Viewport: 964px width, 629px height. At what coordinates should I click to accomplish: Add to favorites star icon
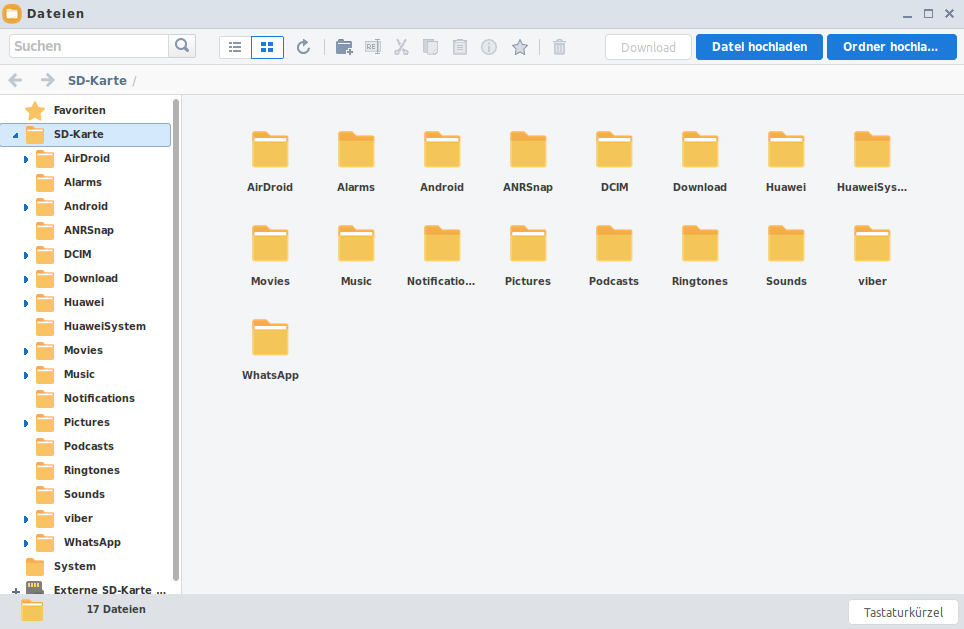(520, 47)
